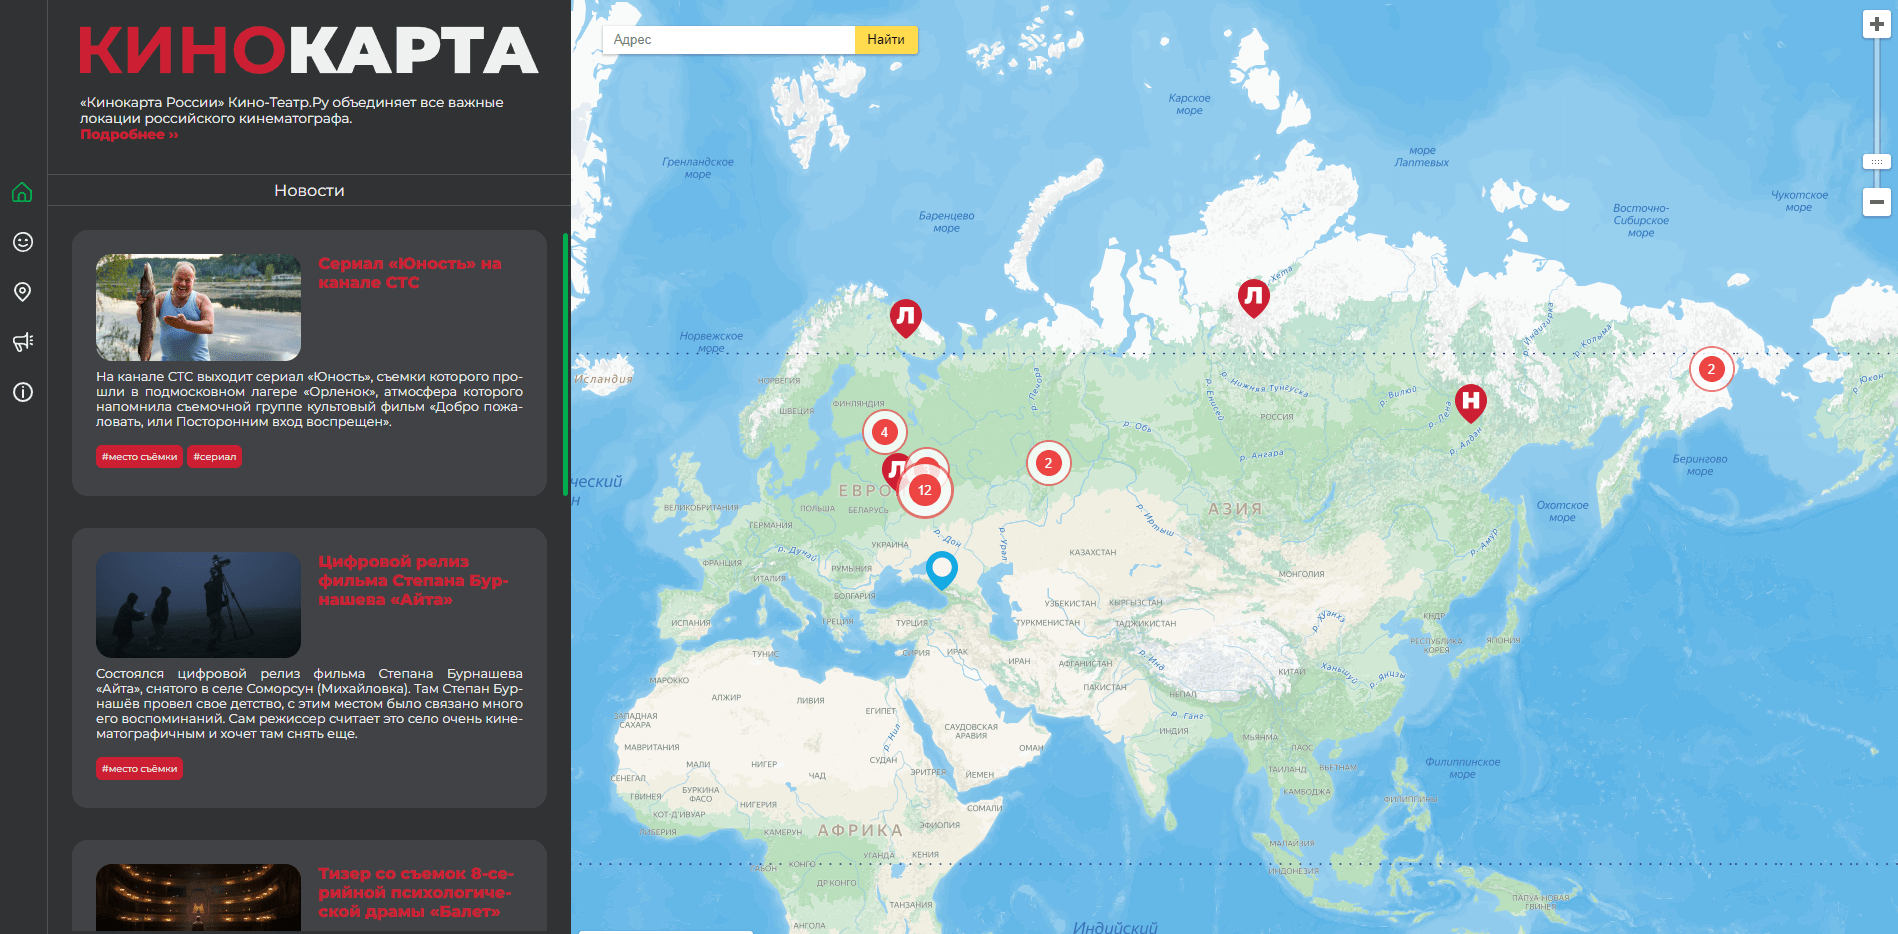1898x934 pixels.
Task: Click the Л marker beside the 12 cluster
Action: pyautogui.click(x=893, y=470)
